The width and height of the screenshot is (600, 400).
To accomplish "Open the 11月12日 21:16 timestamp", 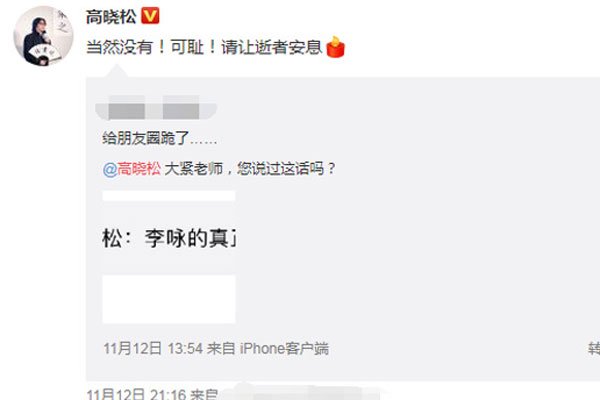I will coord(136,394).
